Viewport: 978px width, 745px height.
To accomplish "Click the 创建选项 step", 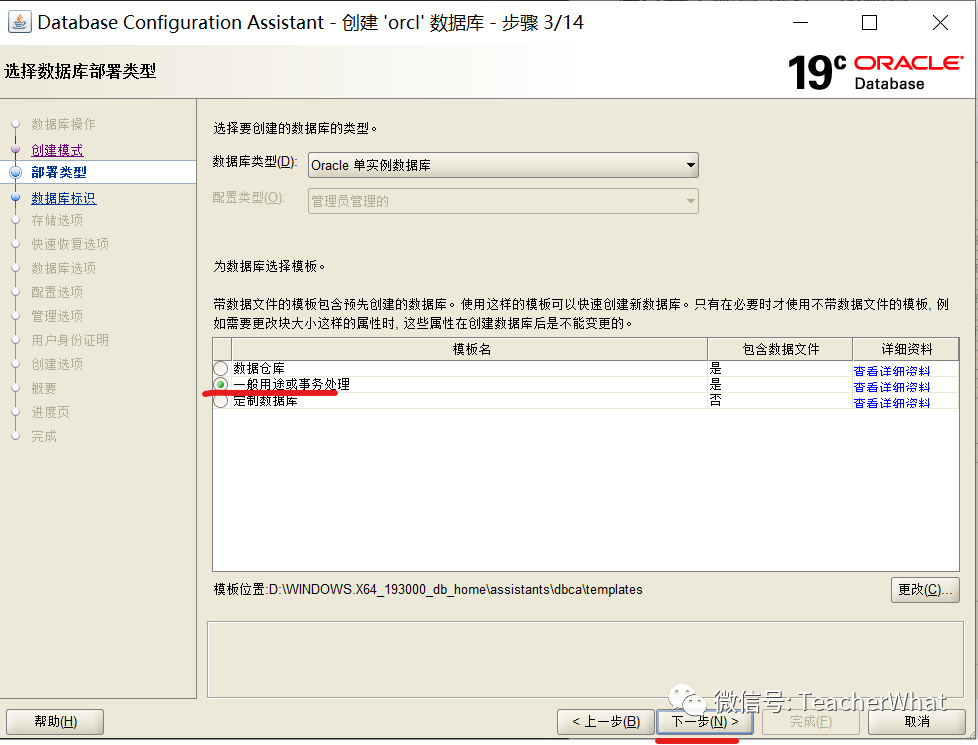I will click(57, 364).
